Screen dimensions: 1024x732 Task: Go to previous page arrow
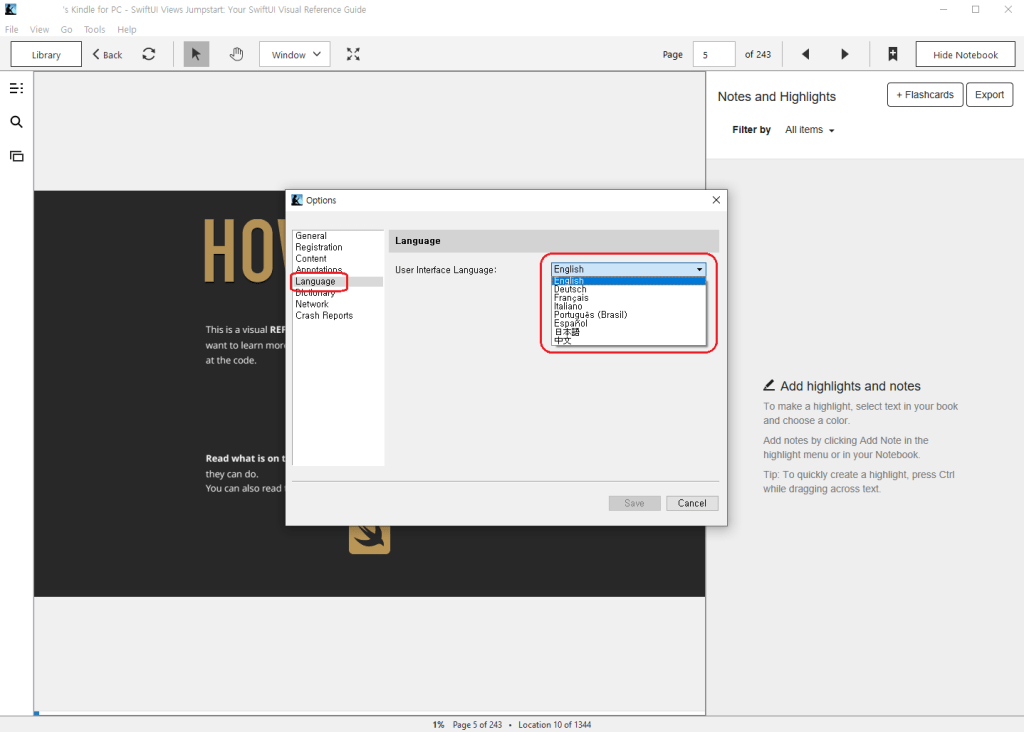[x=806, y=54]
